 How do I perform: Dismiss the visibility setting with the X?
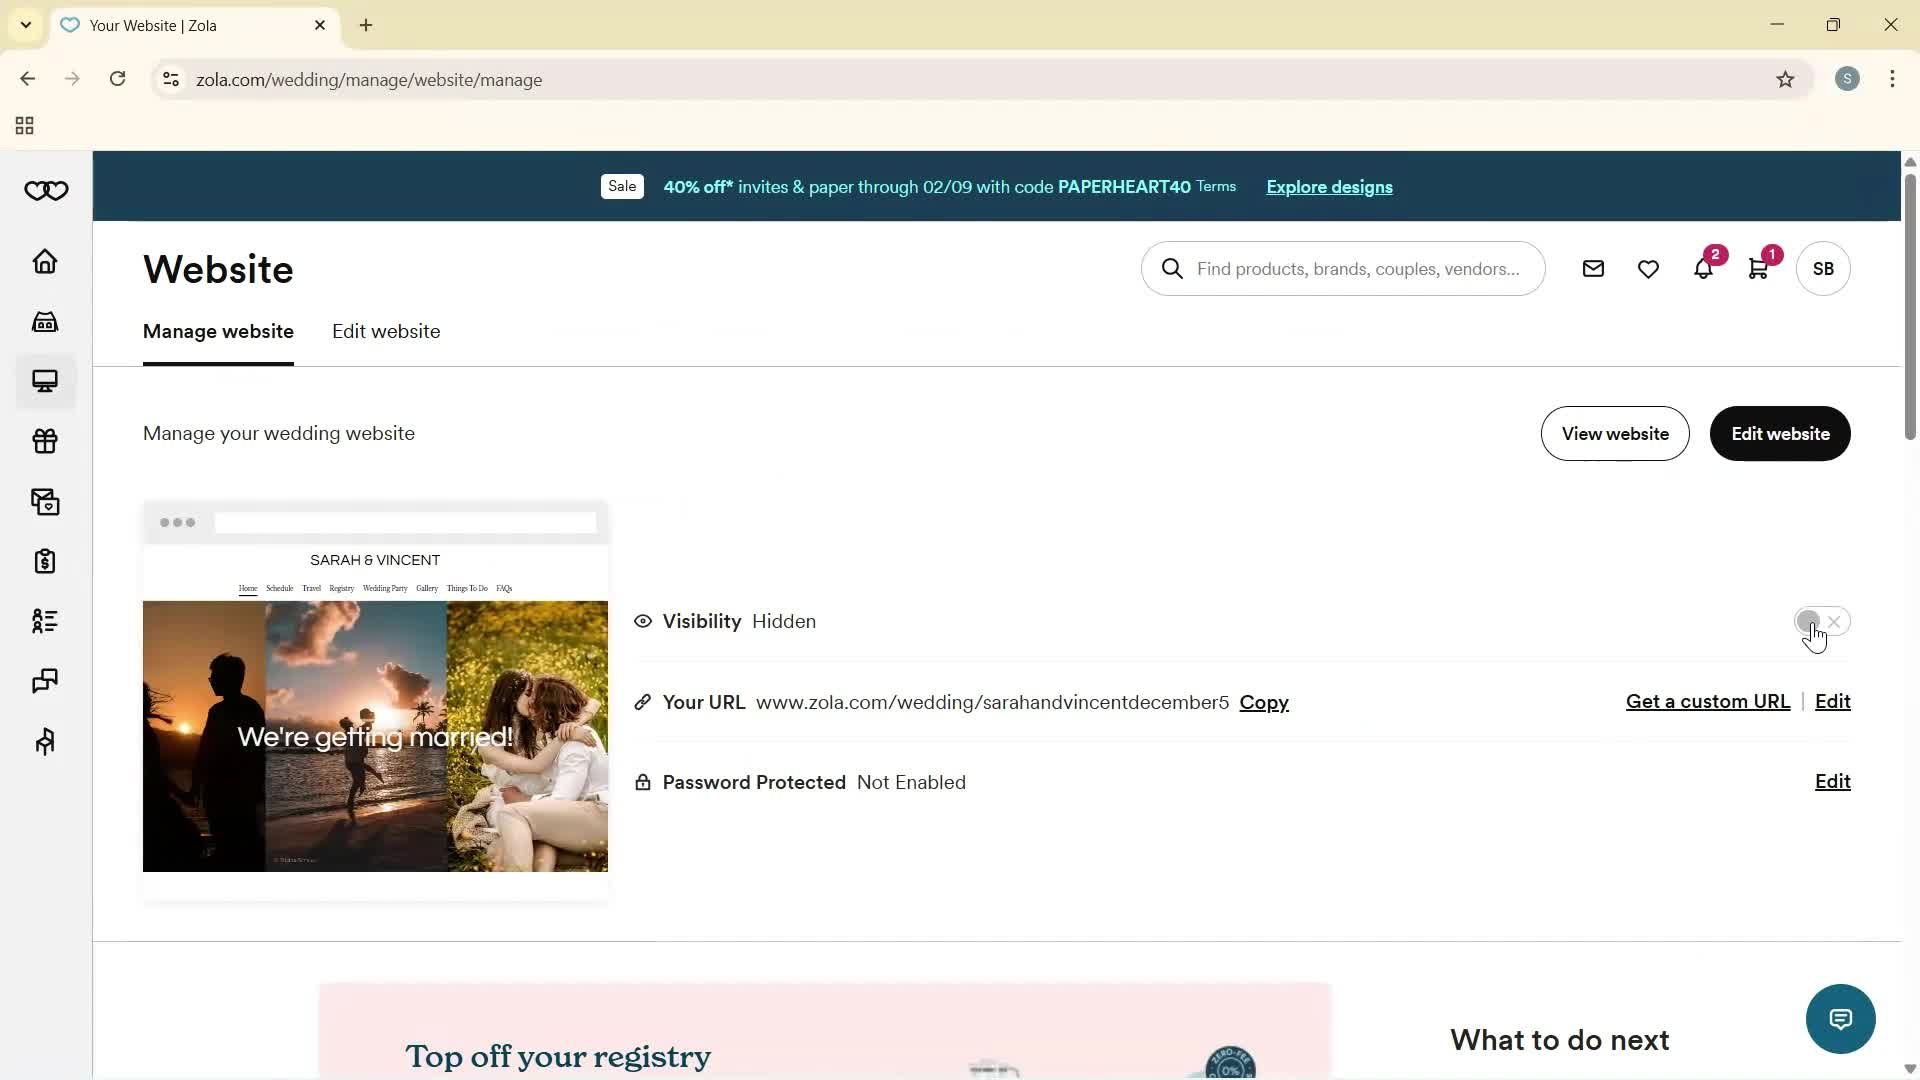pos(1833,621)
